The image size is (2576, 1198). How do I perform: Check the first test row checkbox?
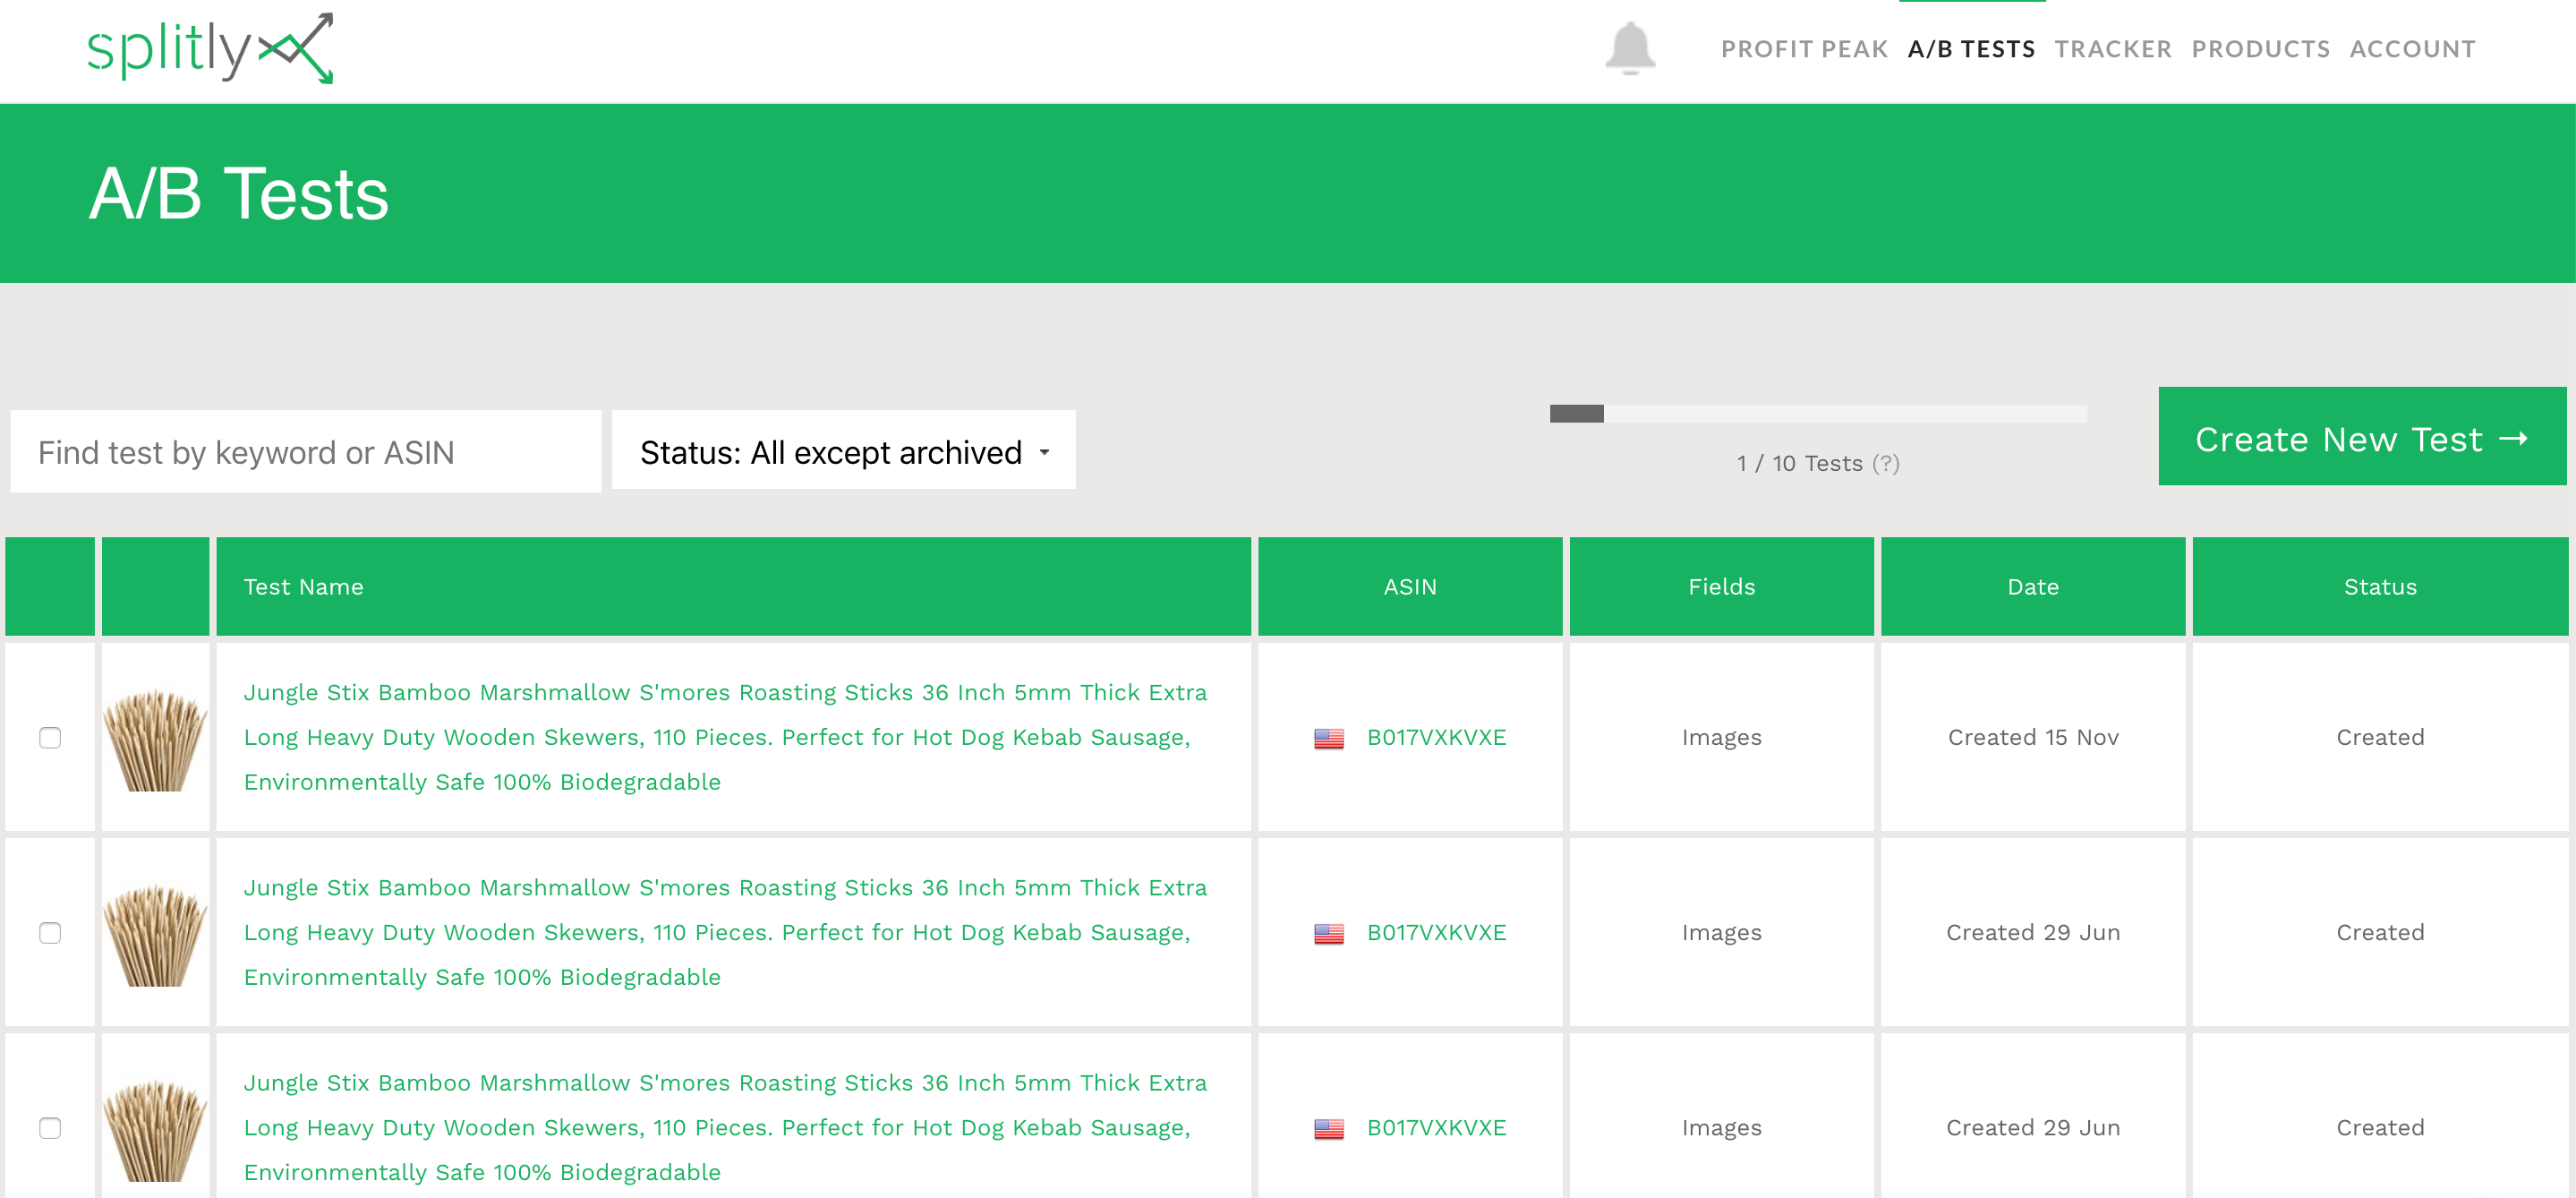50,738
